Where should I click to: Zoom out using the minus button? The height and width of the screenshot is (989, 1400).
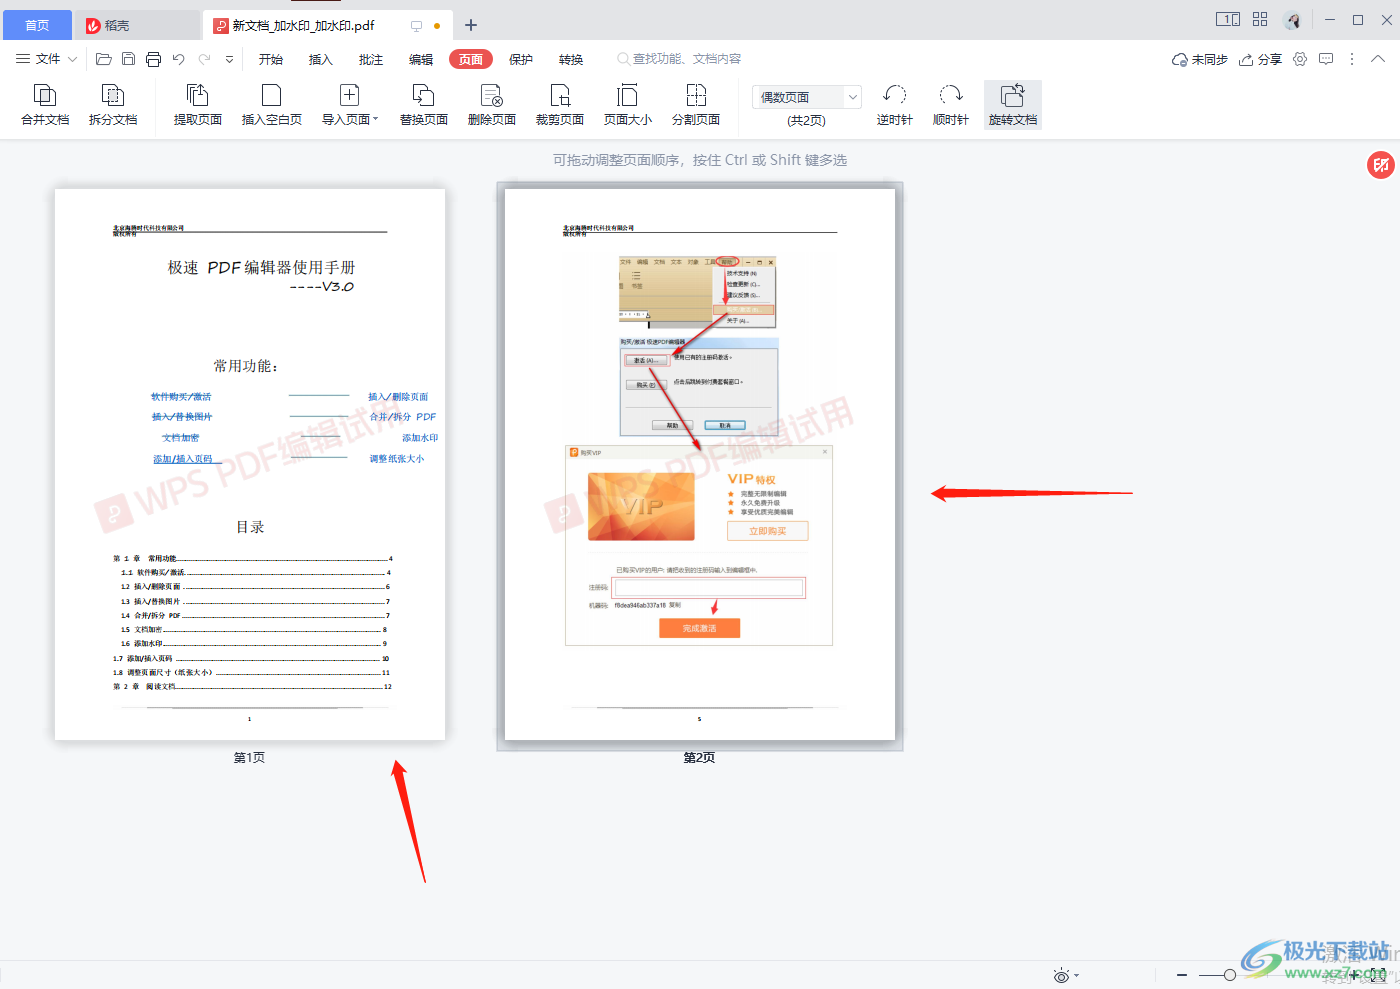tap(1182, 975)
